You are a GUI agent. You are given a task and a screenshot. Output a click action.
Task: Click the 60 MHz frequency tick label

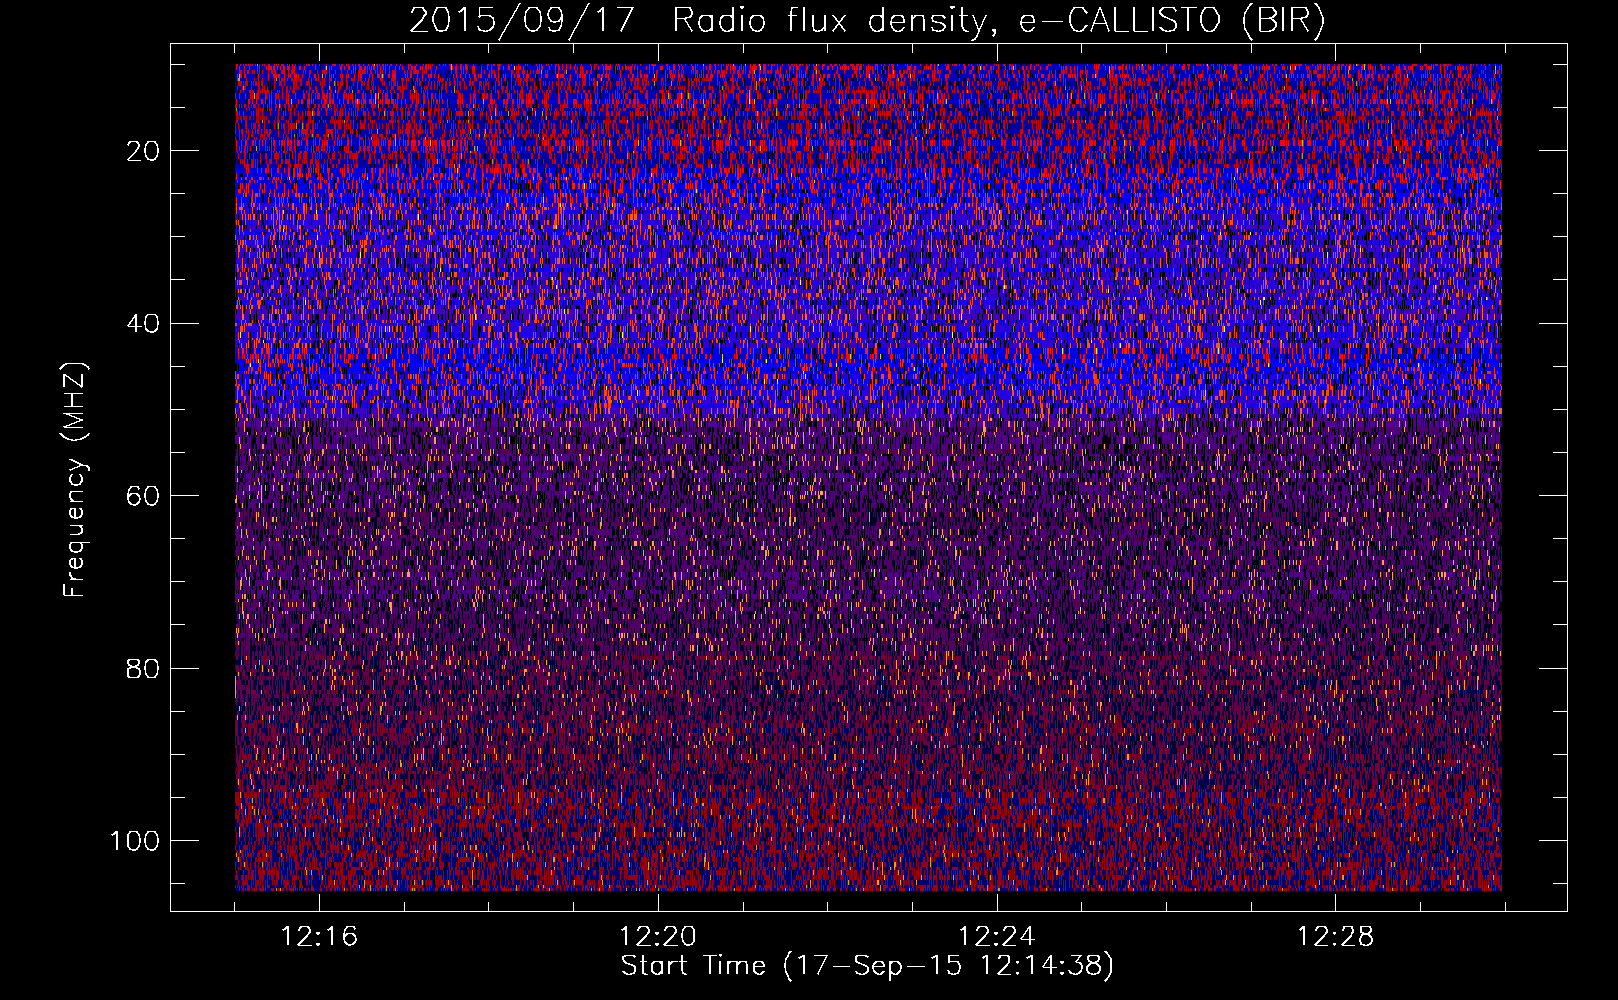(x=144, y=496)
